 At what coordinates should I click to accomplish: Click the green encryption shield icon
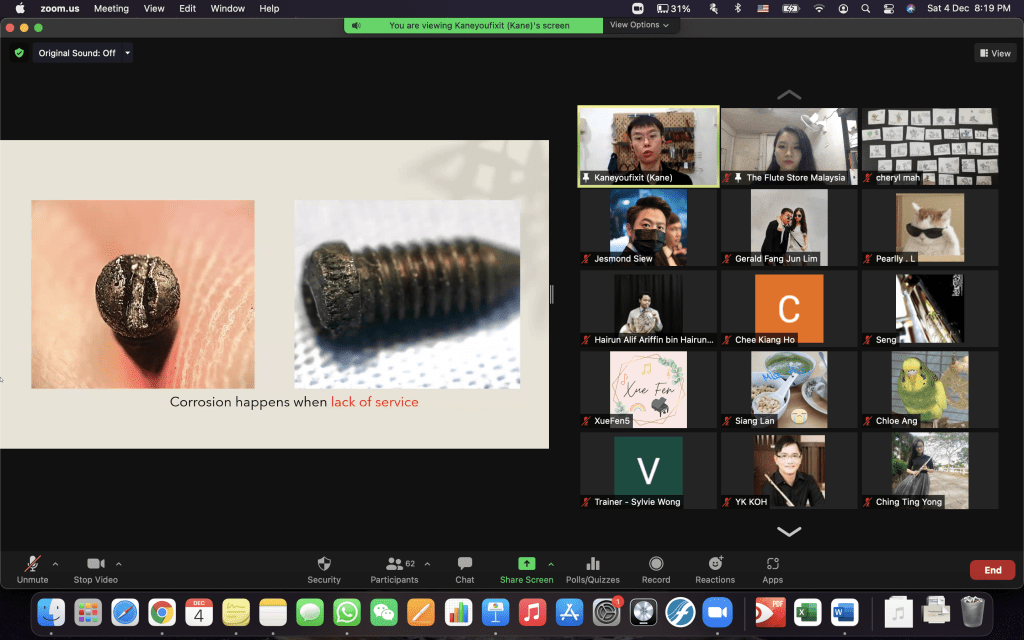(19, 53)
